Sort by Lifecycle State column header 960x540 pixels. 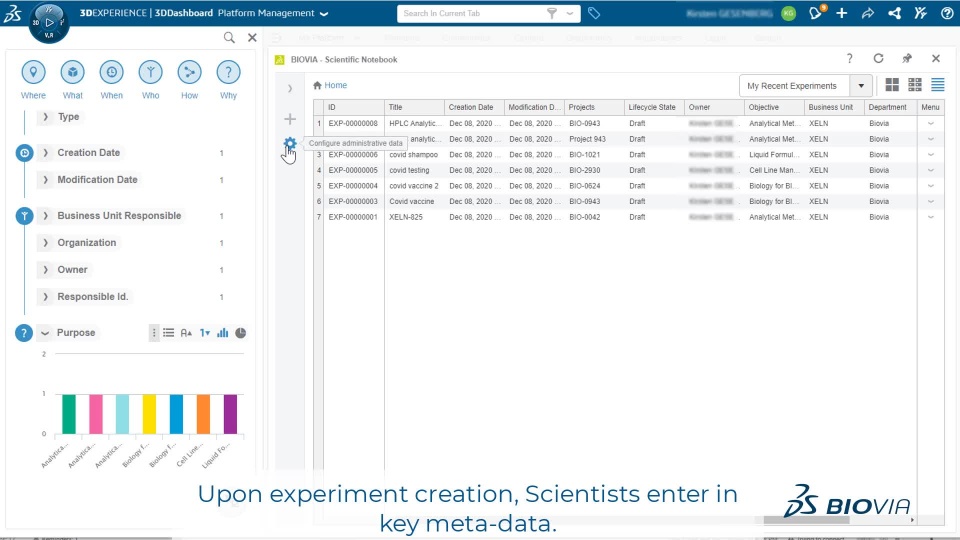click(x=654, y=107)
